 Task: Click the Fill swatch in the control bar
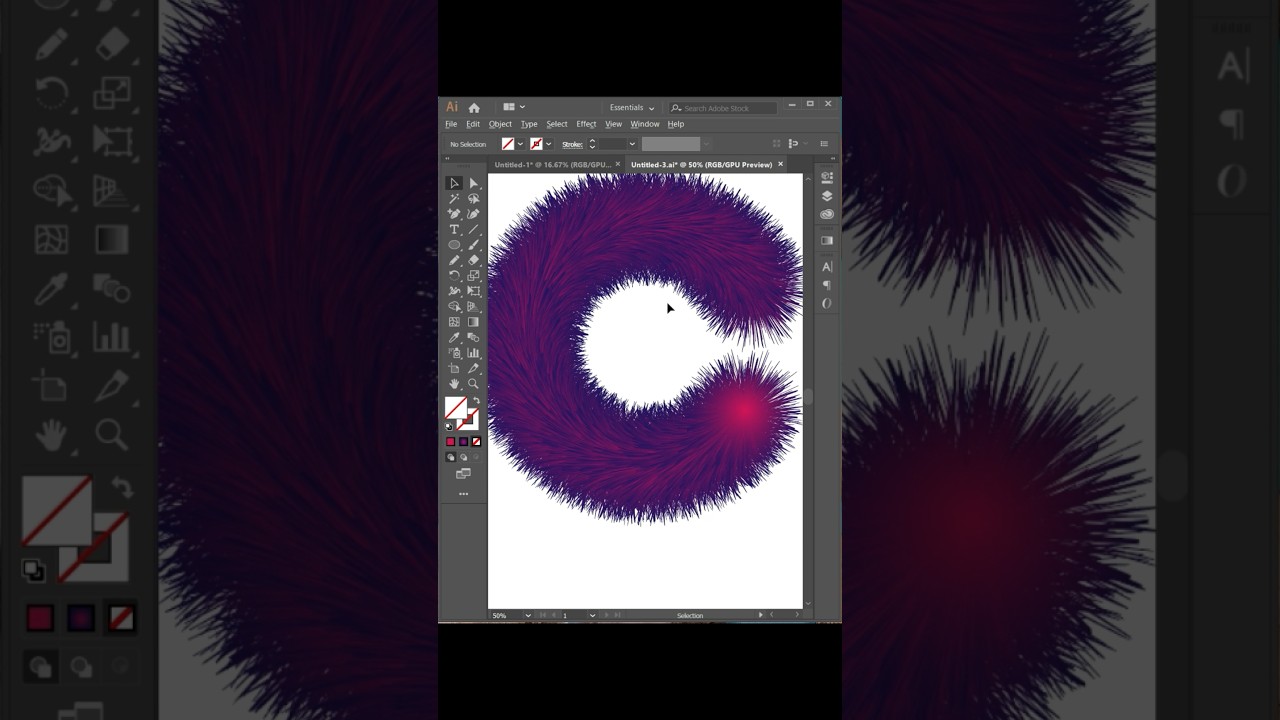click(508, 144)
